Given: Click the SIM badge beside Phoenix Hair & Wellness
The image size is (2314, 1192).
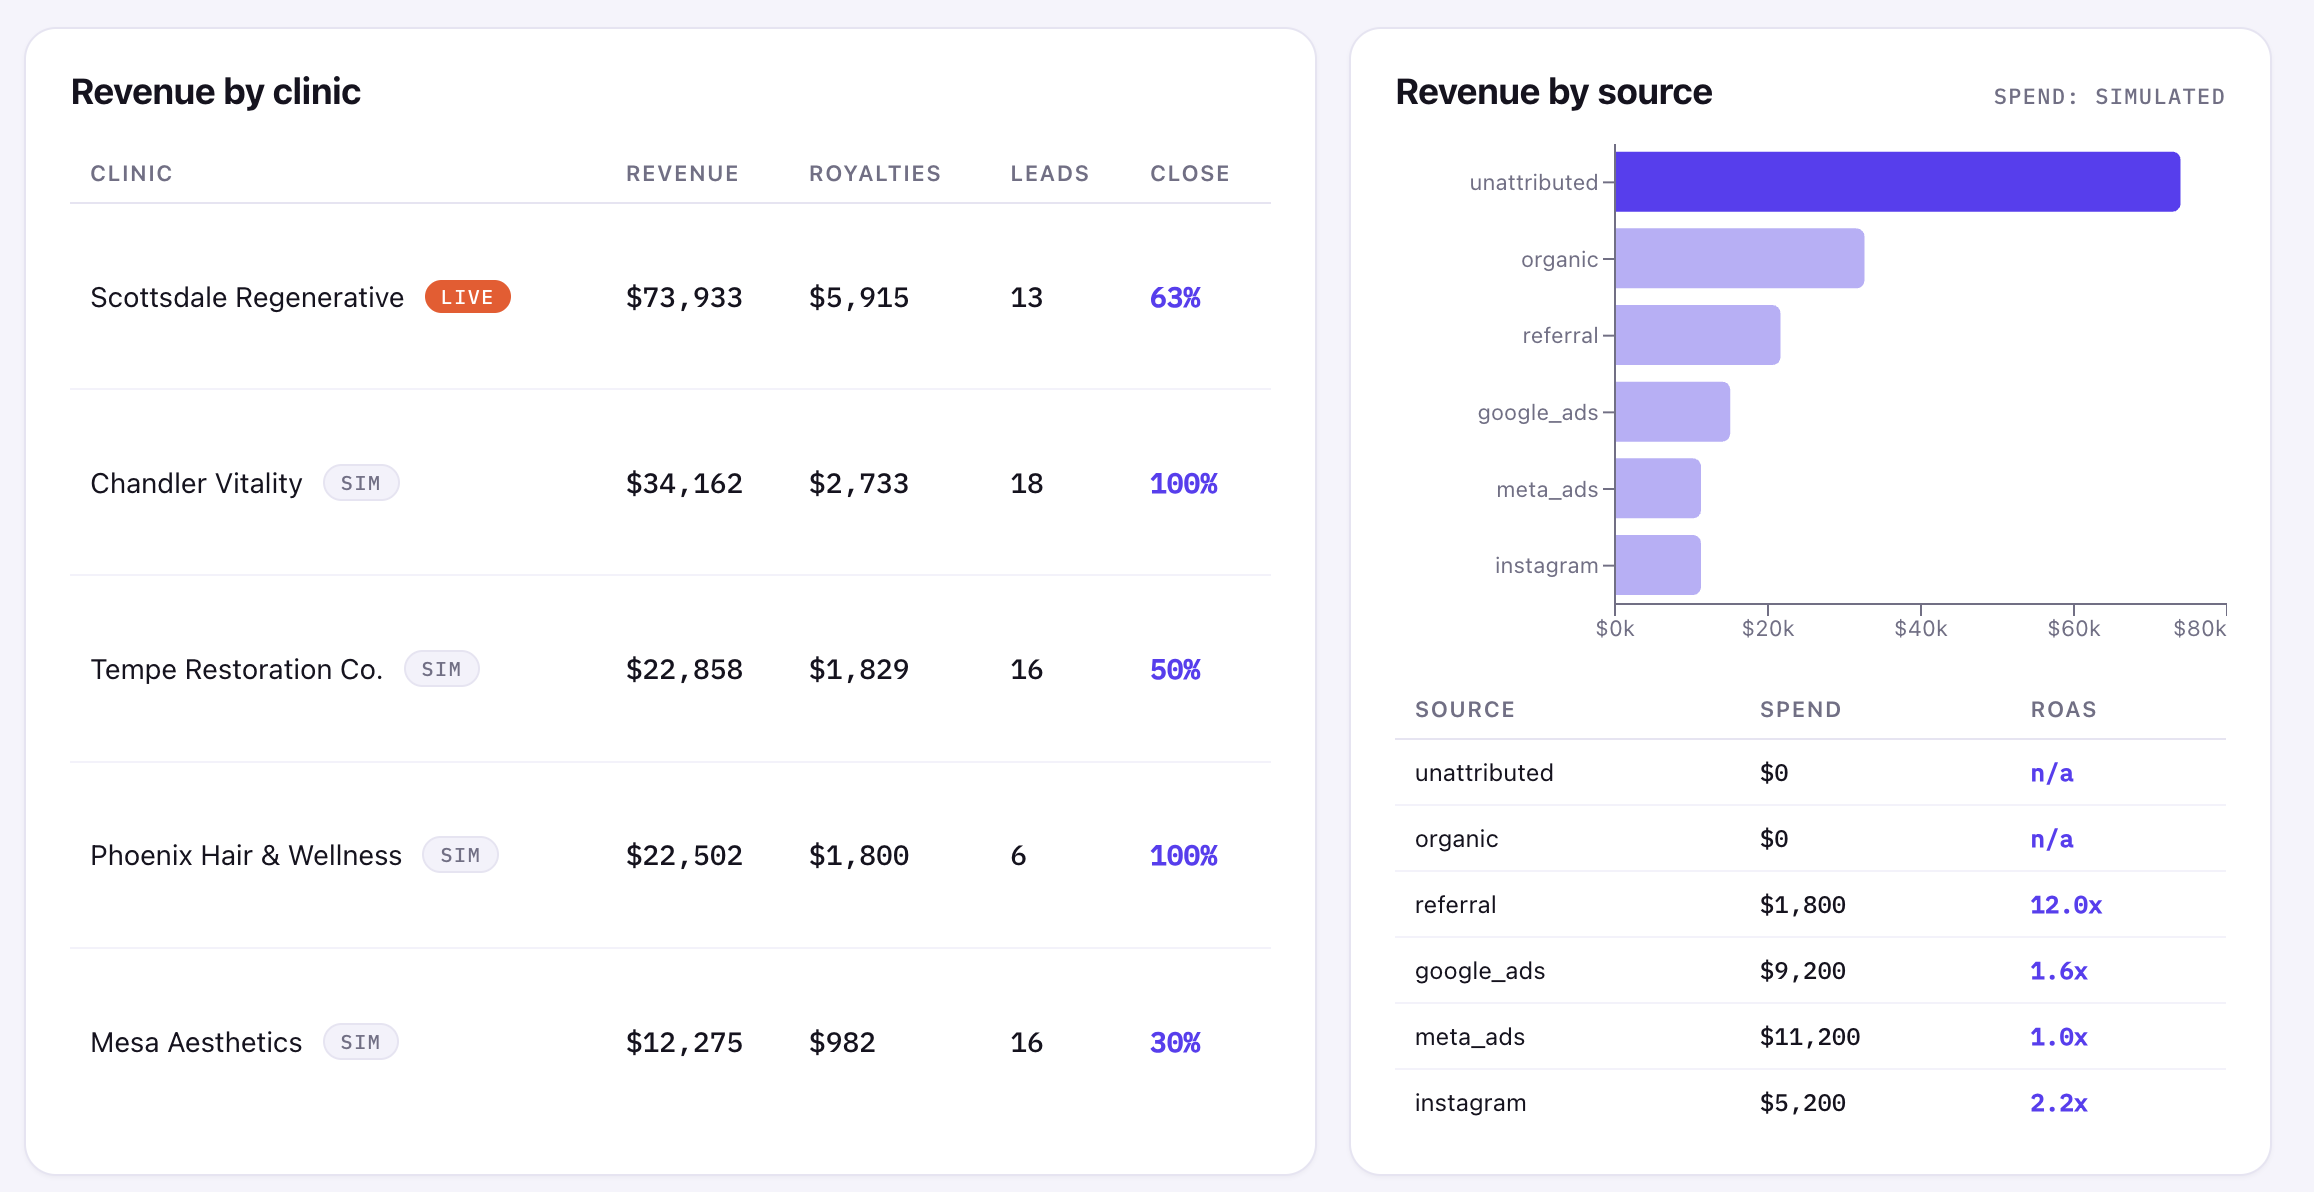Looking at the screenshot, I should [x=460, y=855].
